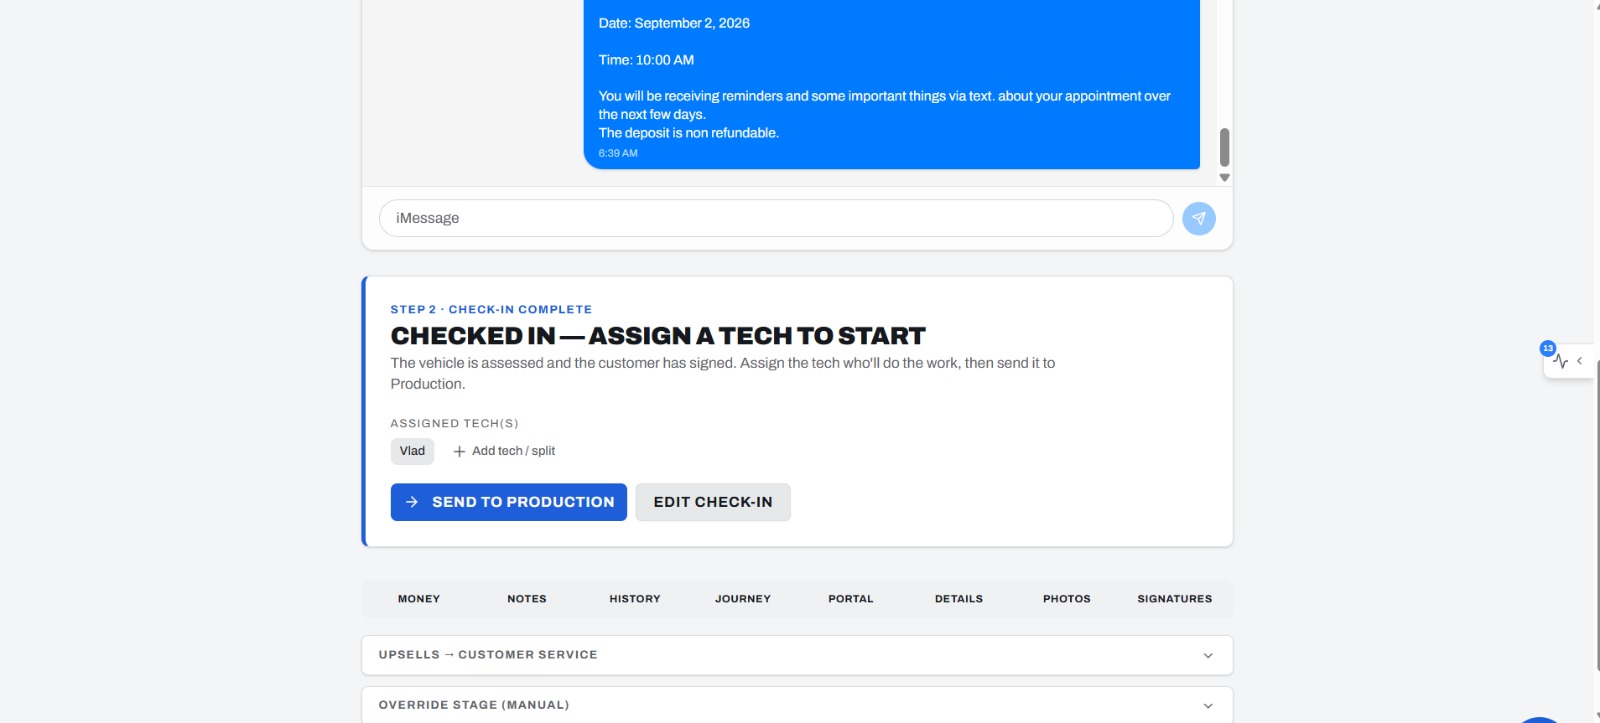Click the Add tech / split link
The width and height of the screenshot is (1600, 723).
pos(504,451)
